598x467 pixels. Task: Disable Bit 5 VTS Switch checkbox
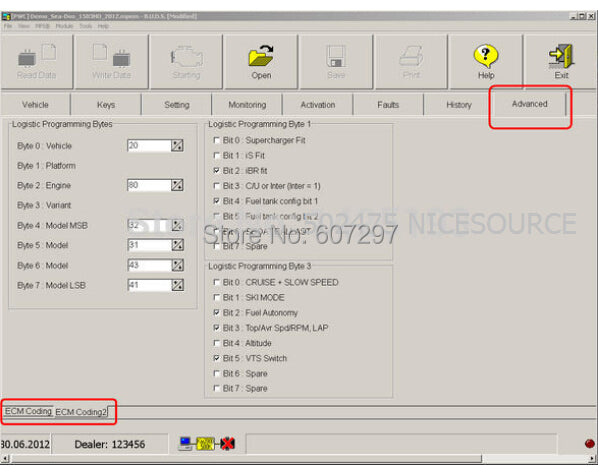[x=217, y=358]
